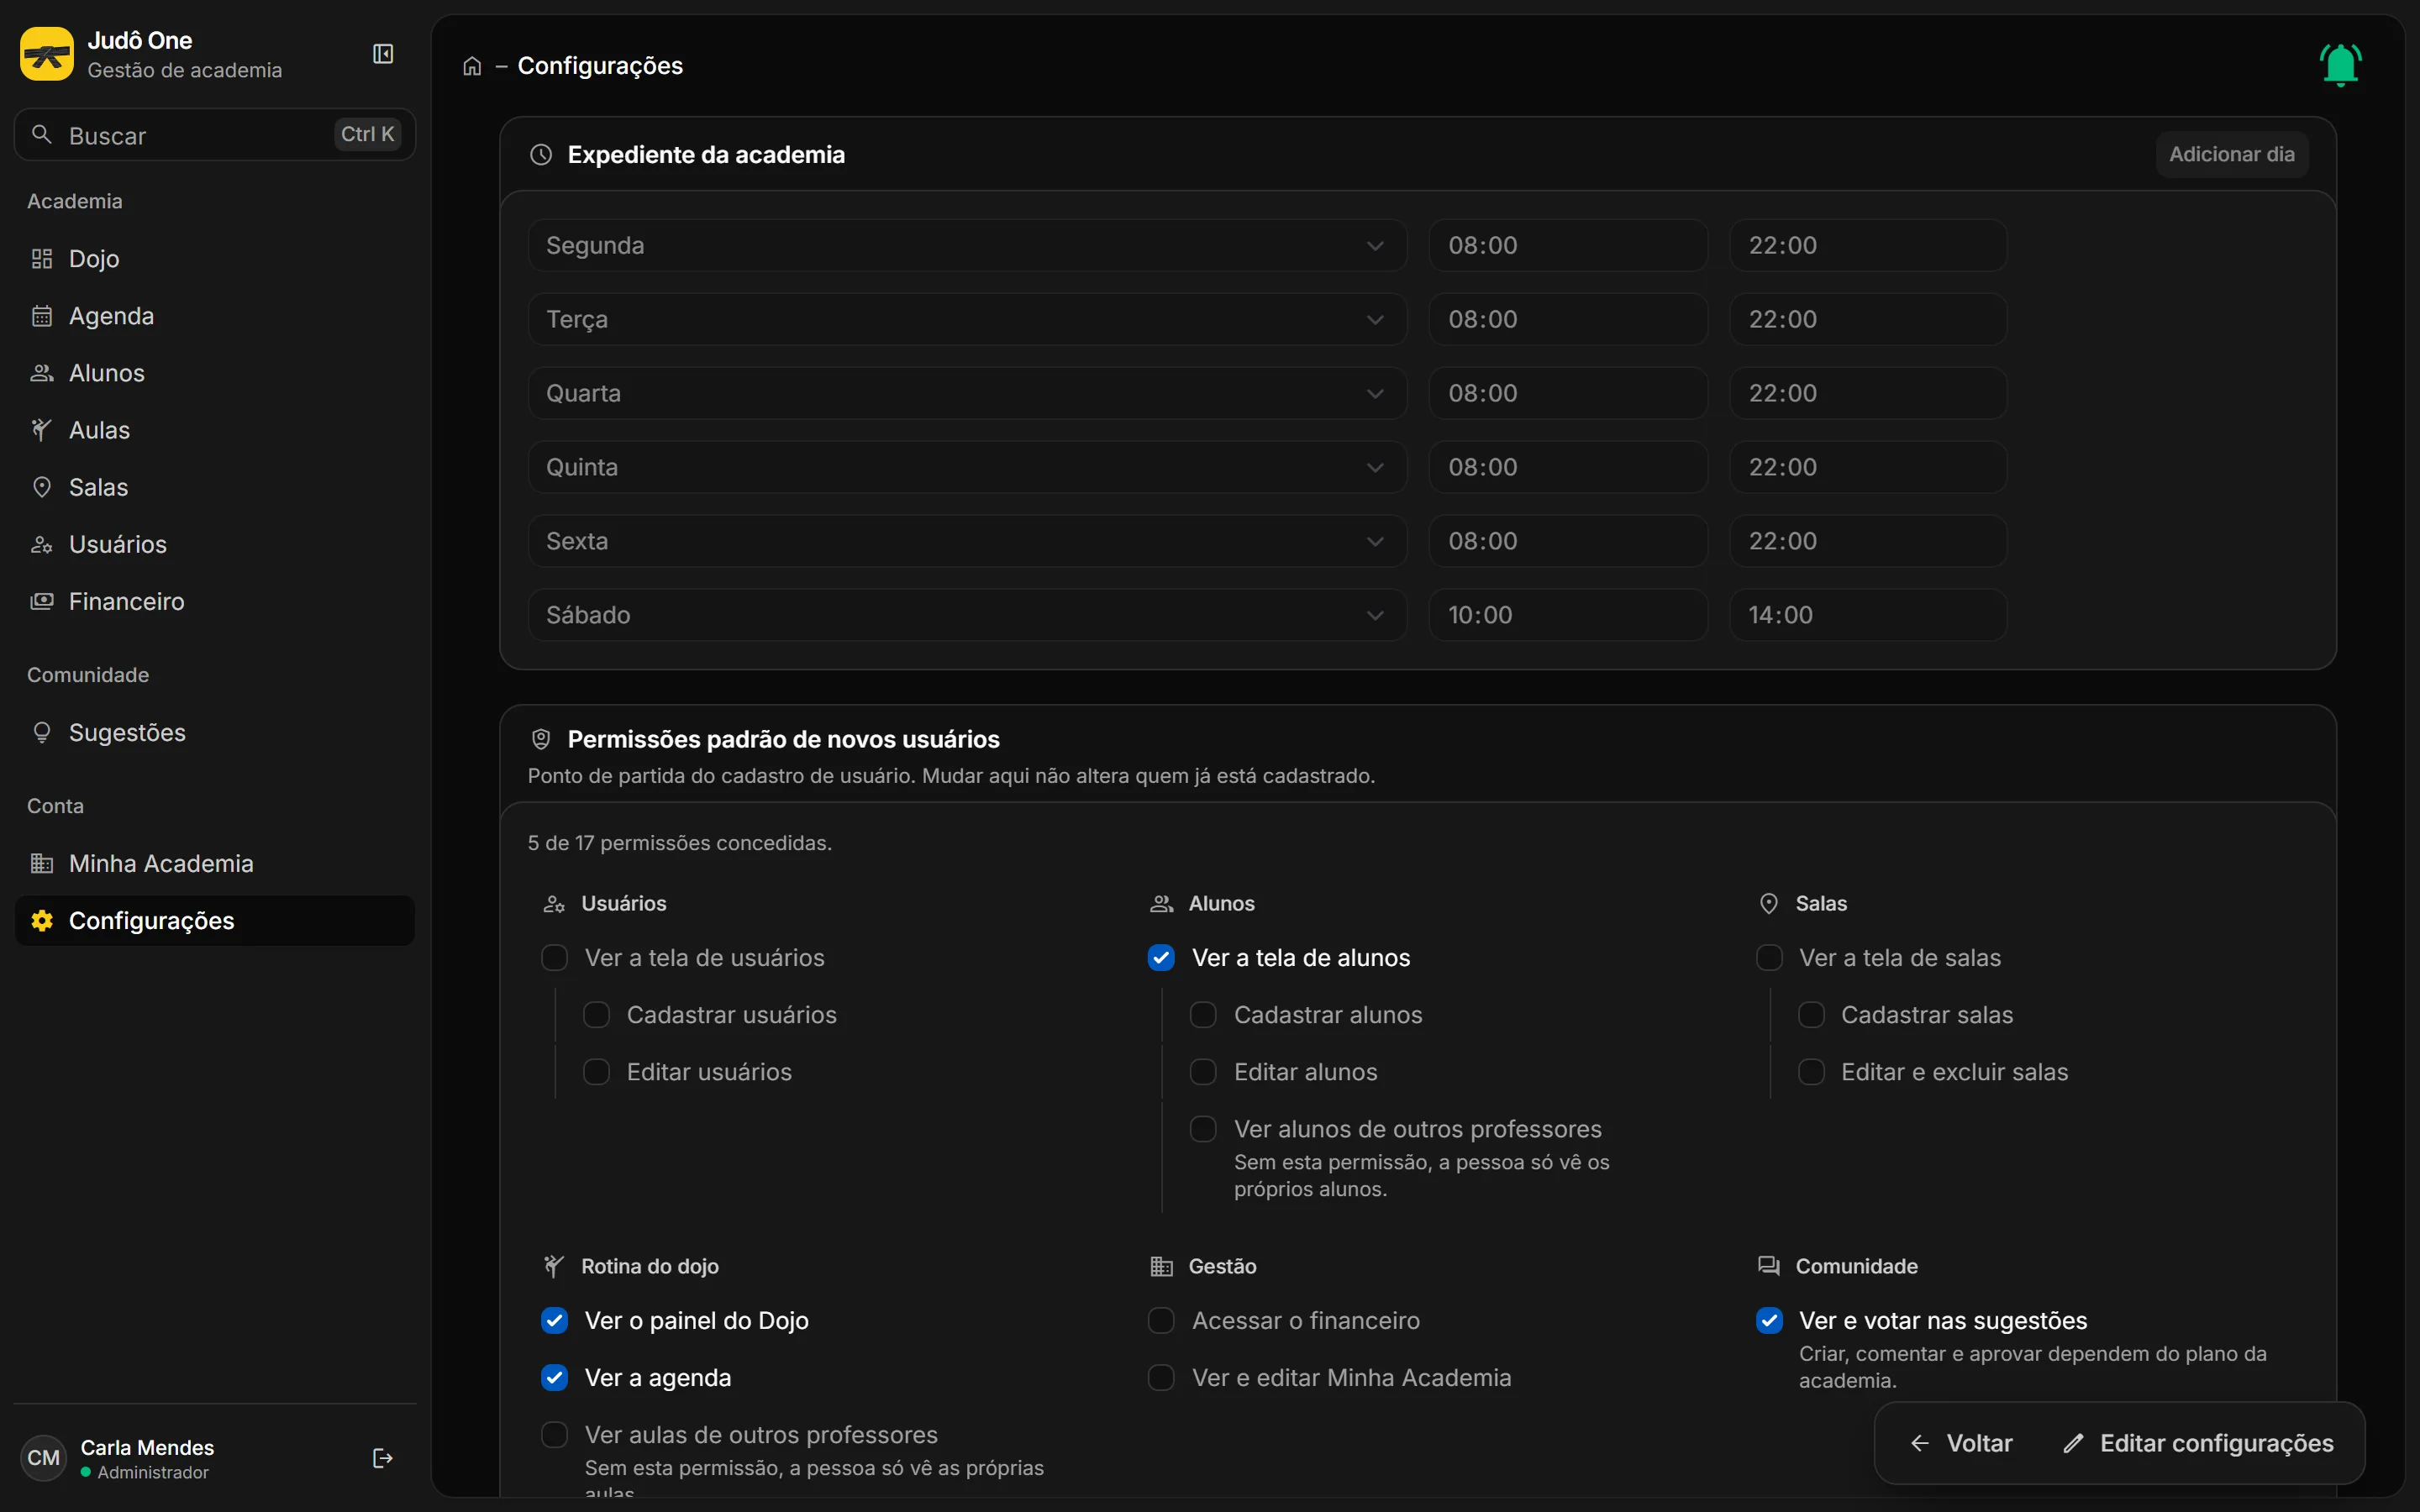The height and width of the screenshot is (1512, 2420).
Task: Click the Buscar search field
Action: [x=215, y=135]
